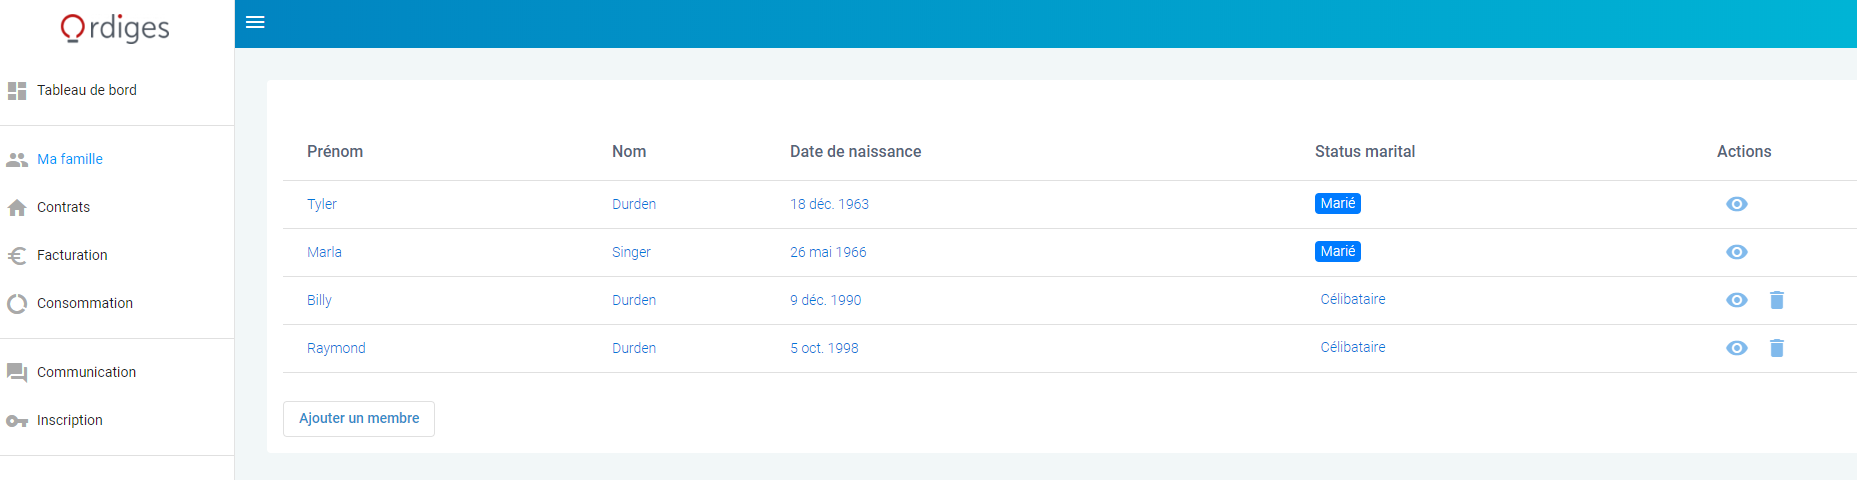View Billy's details with eye icon

point(1737,300)
